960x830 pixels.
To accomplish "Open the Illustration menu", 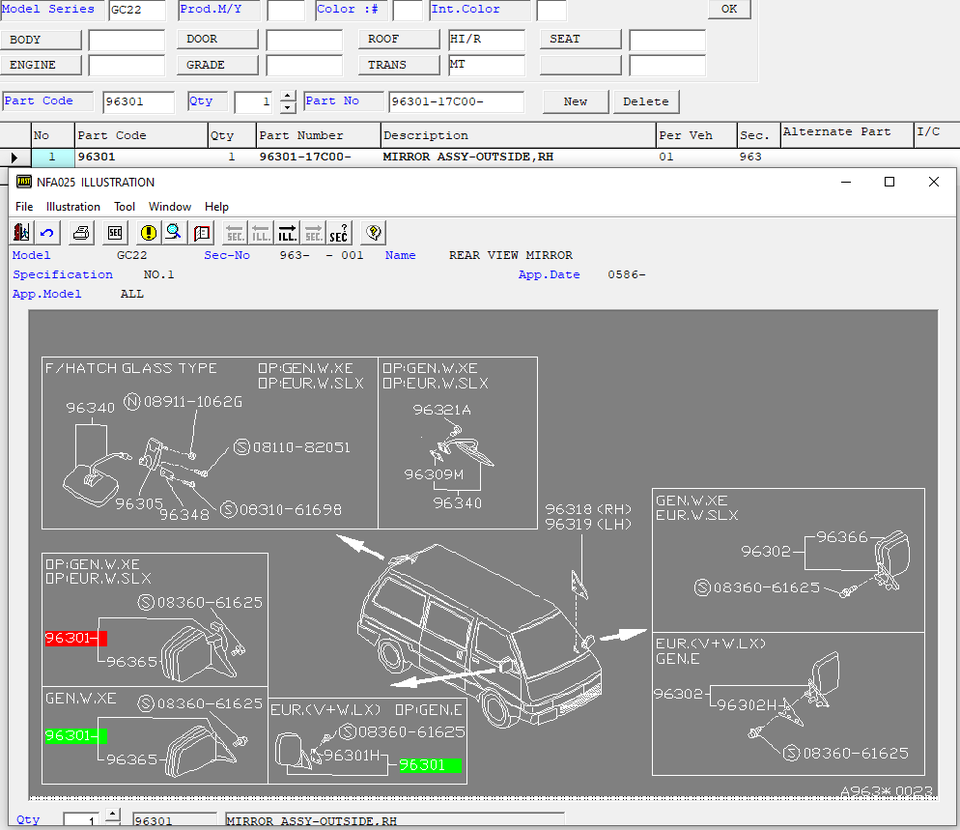I will 73,207.
